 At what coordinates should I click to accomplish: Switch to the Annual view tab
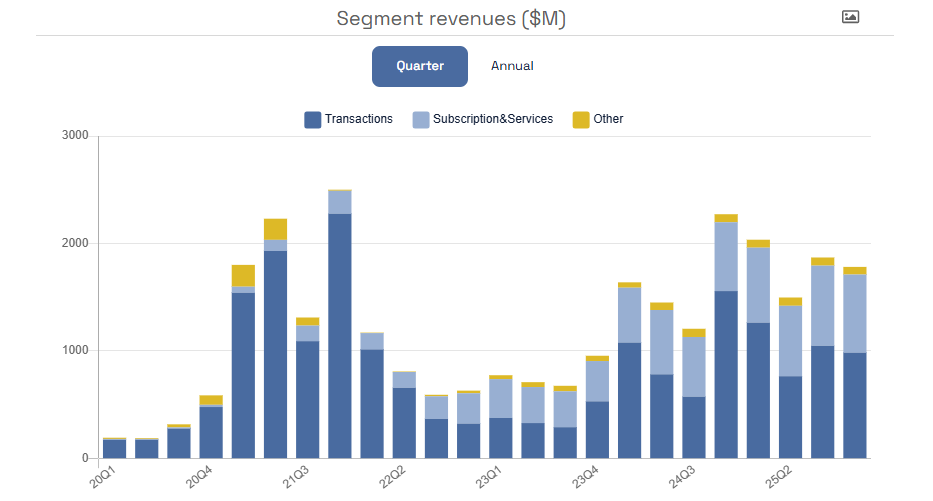(x=512, y=66)
